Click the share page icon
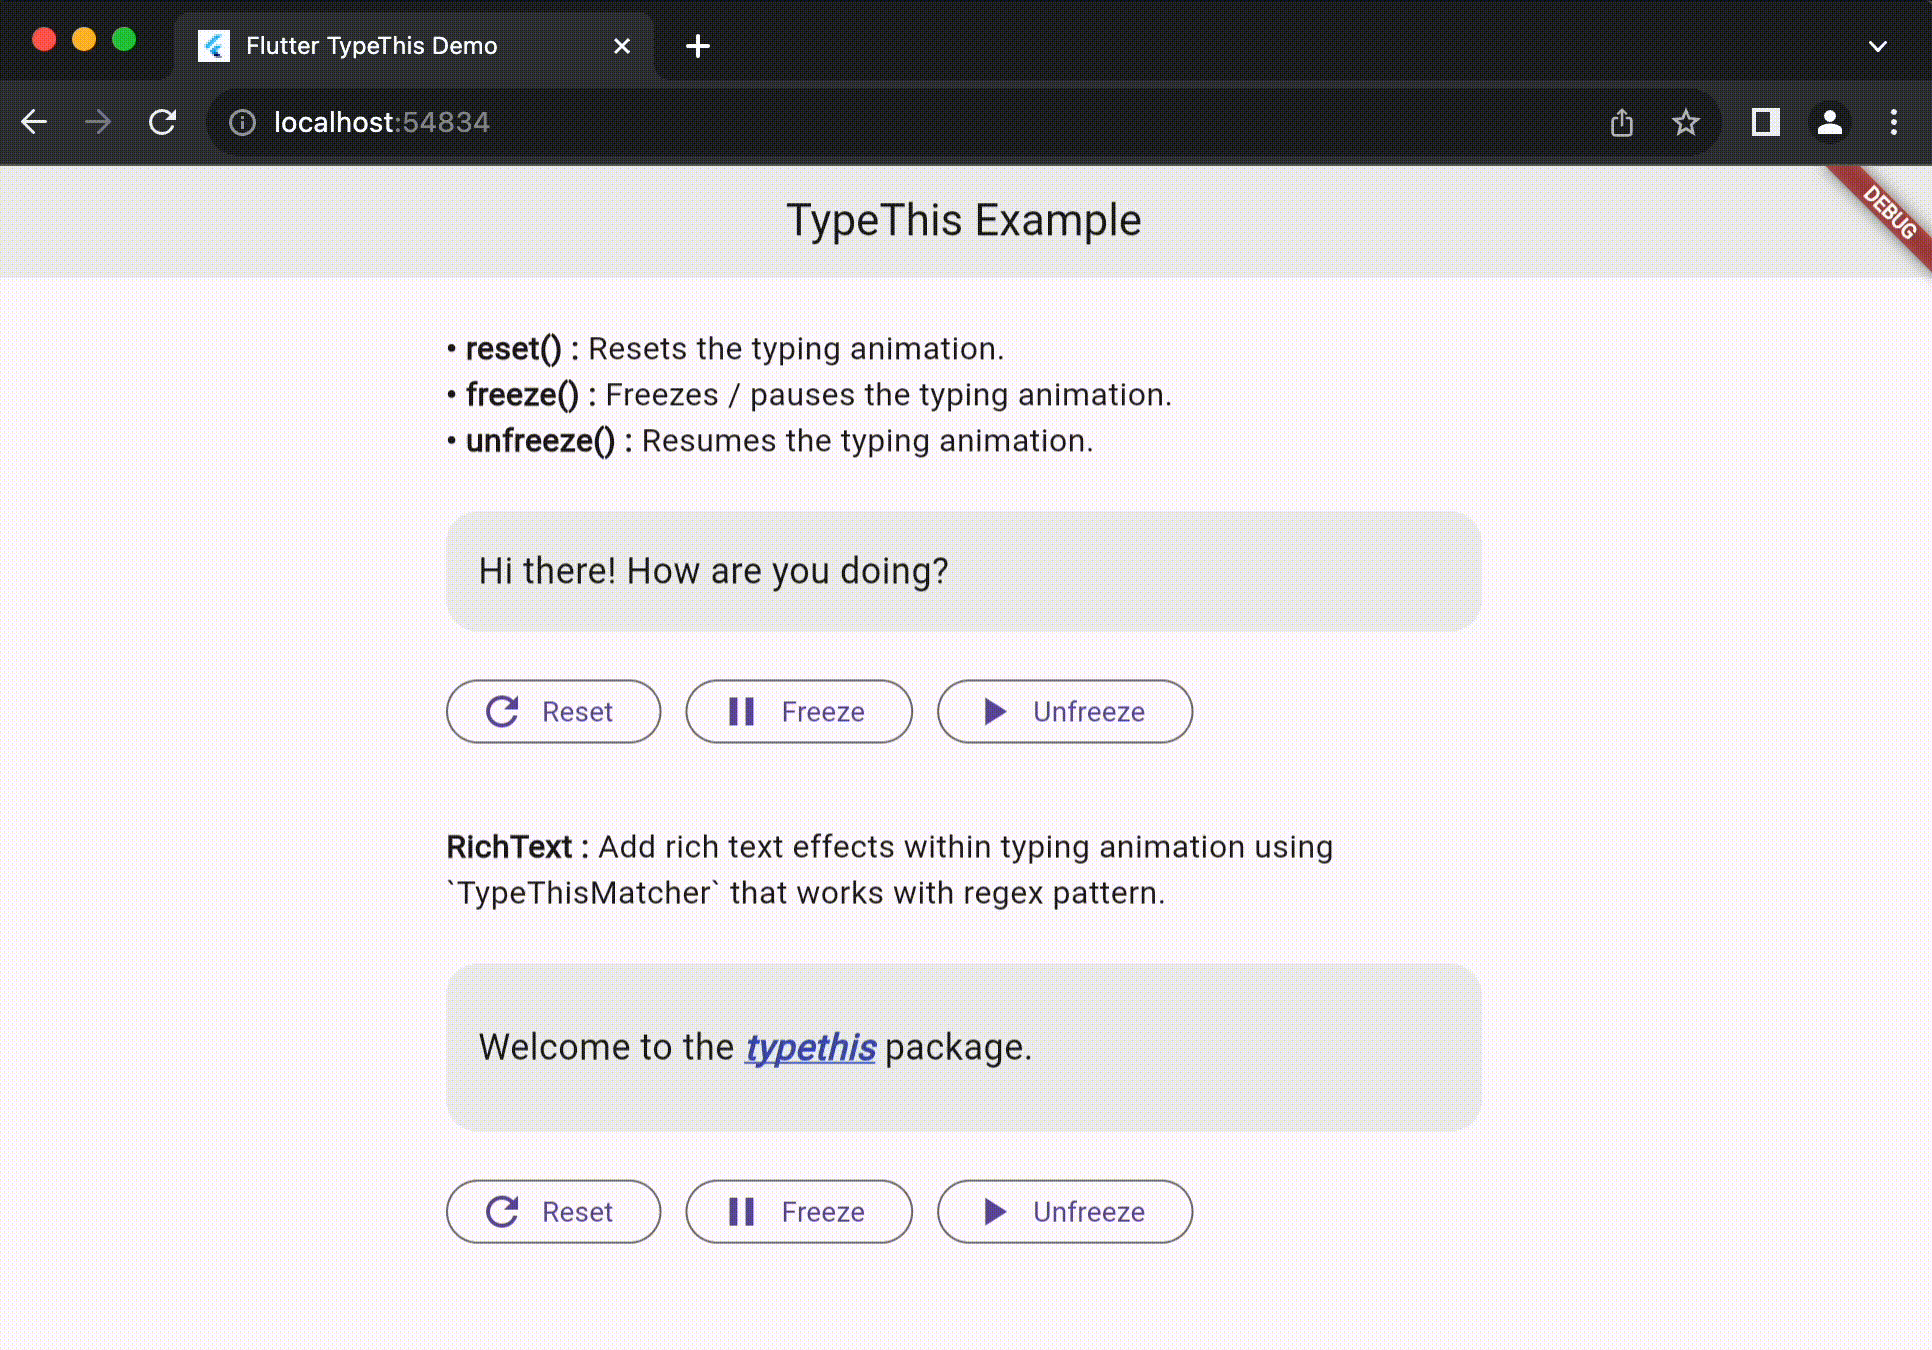 1622,122
